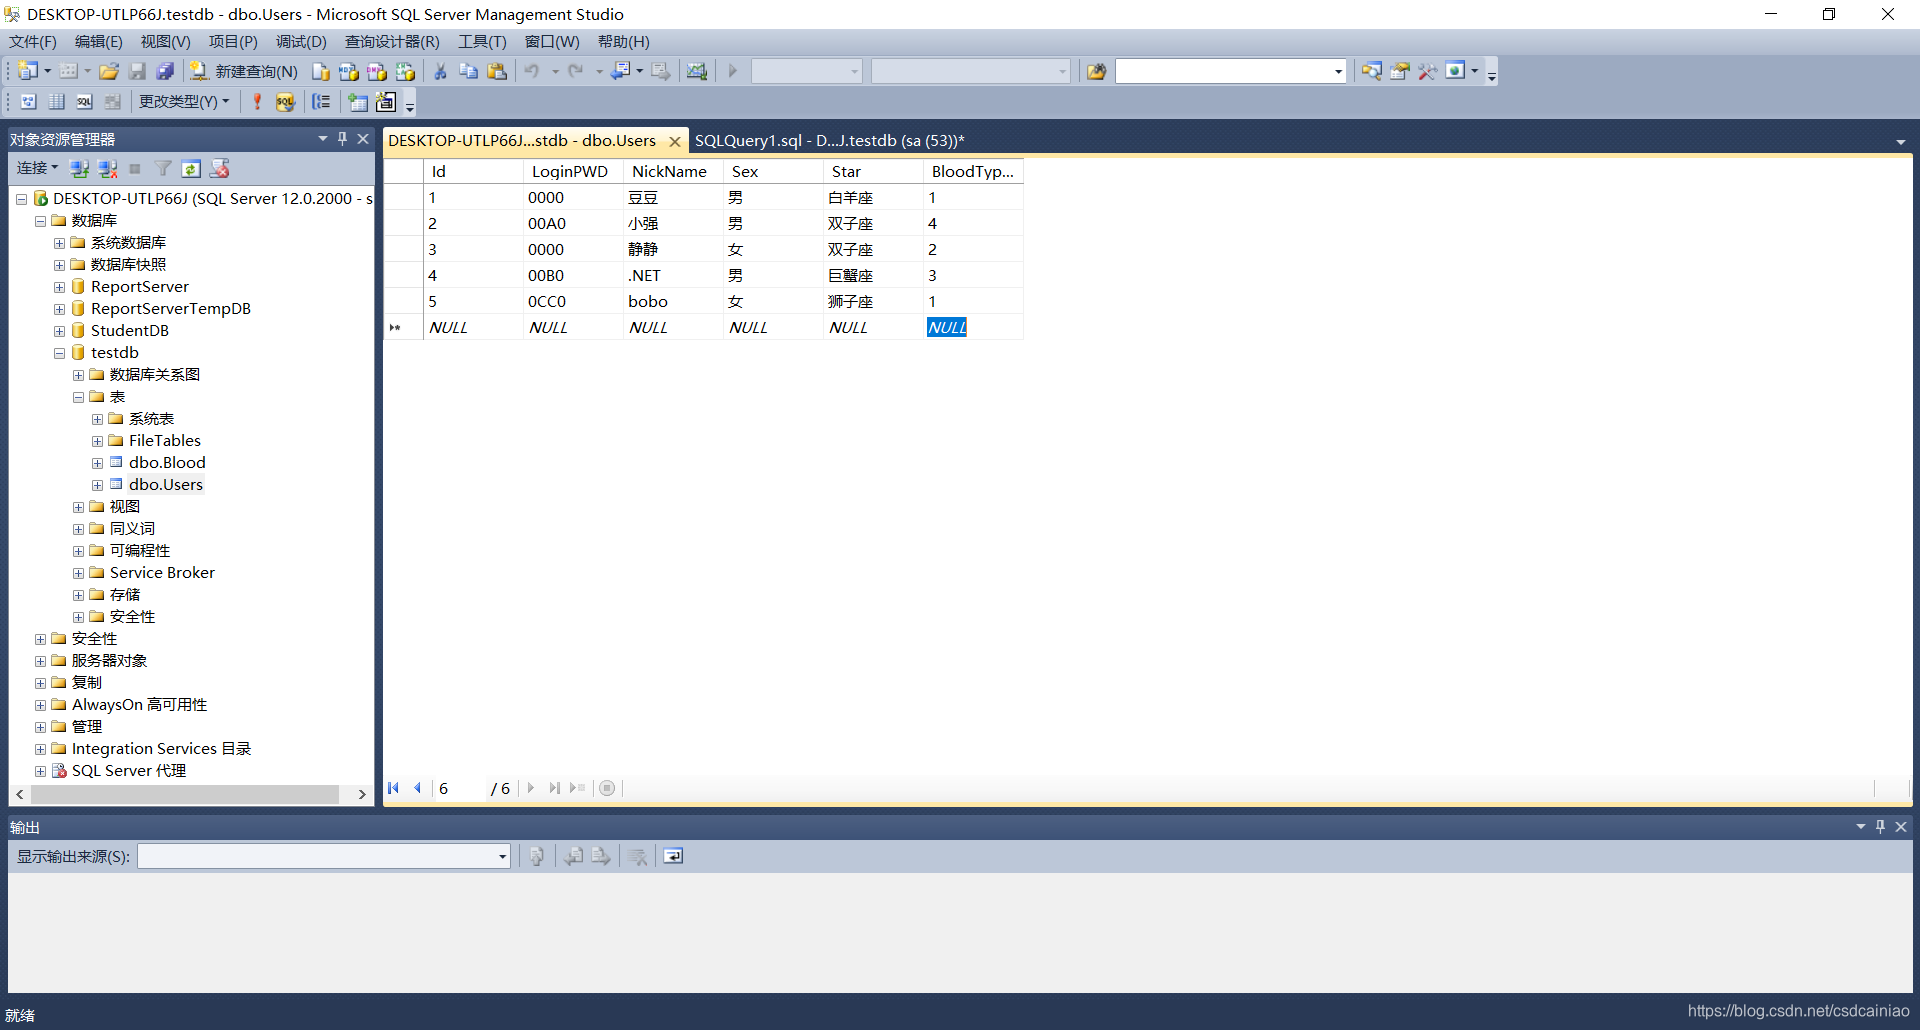Click the current record number field

click(x=460, y=788)
